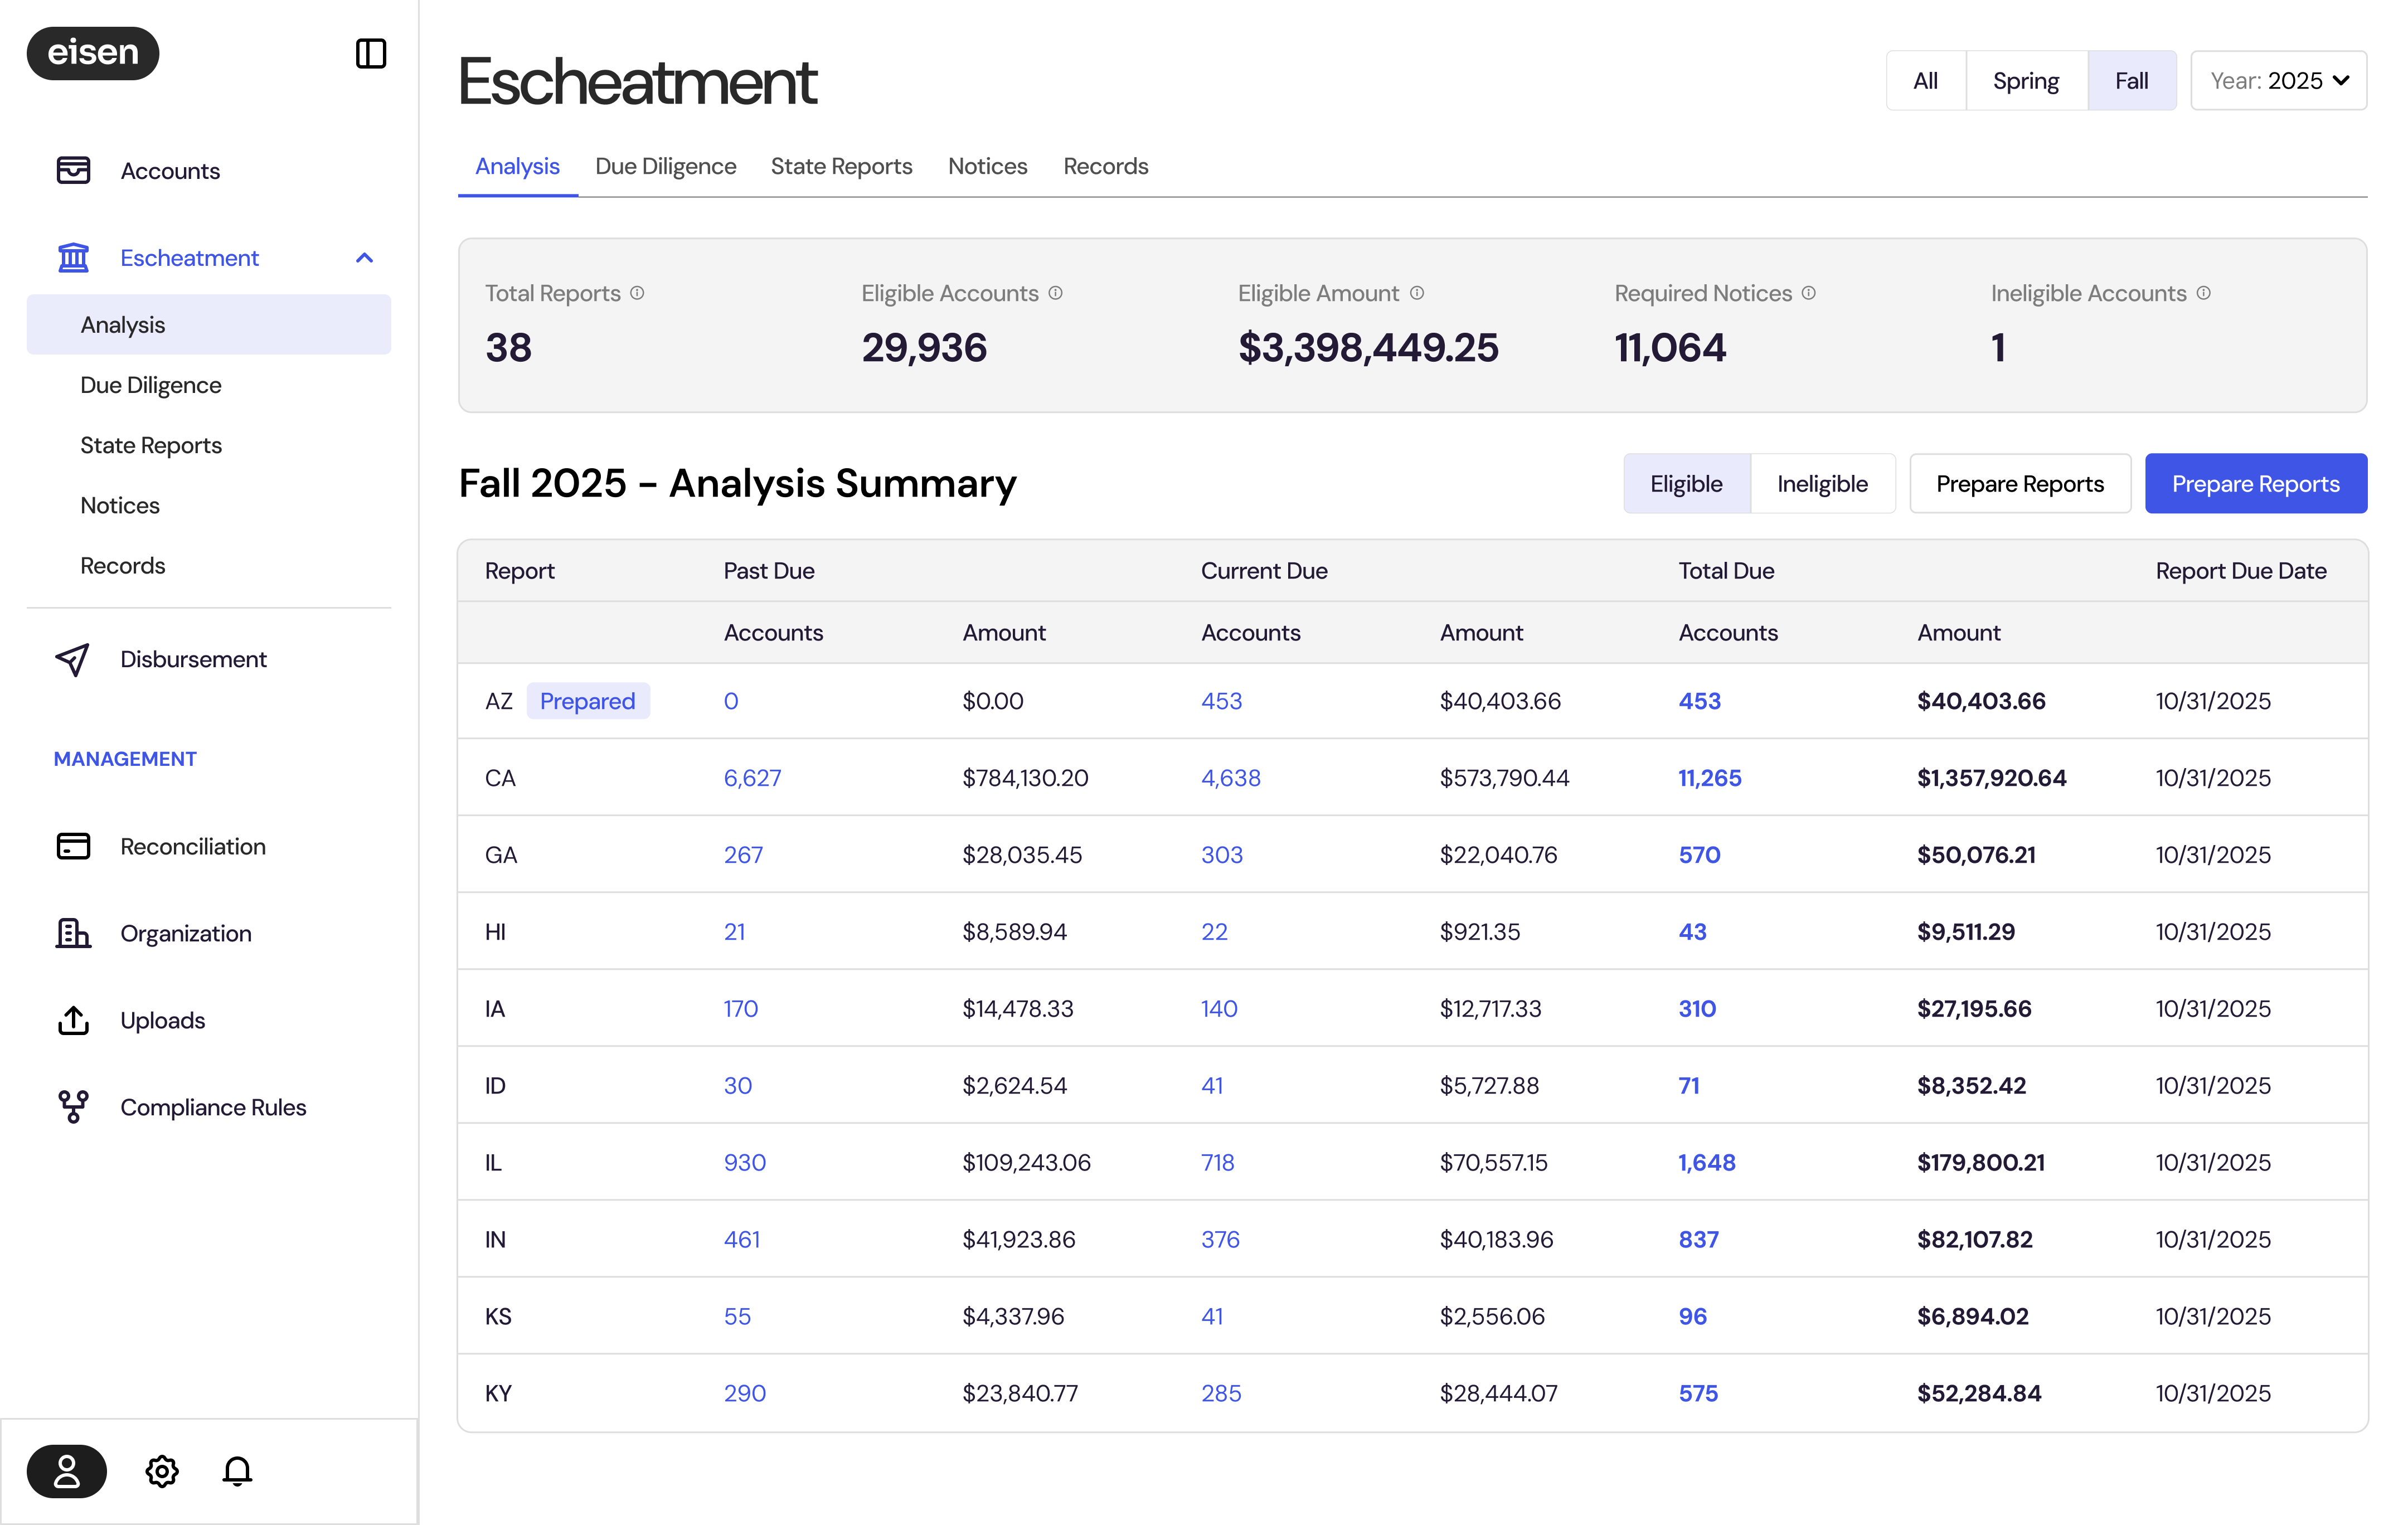Open settings gear icon

(161, 1471)
